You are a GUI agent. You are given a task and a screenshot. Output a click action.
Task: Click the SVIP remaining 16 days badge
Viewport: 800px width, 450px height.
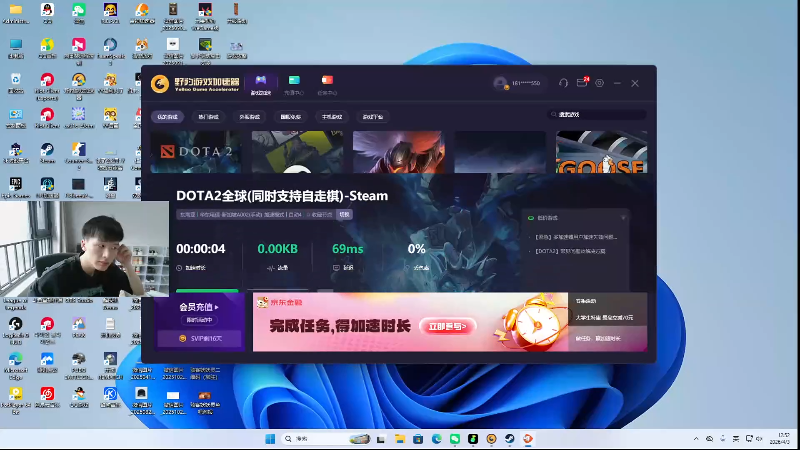tap(200, 338)
